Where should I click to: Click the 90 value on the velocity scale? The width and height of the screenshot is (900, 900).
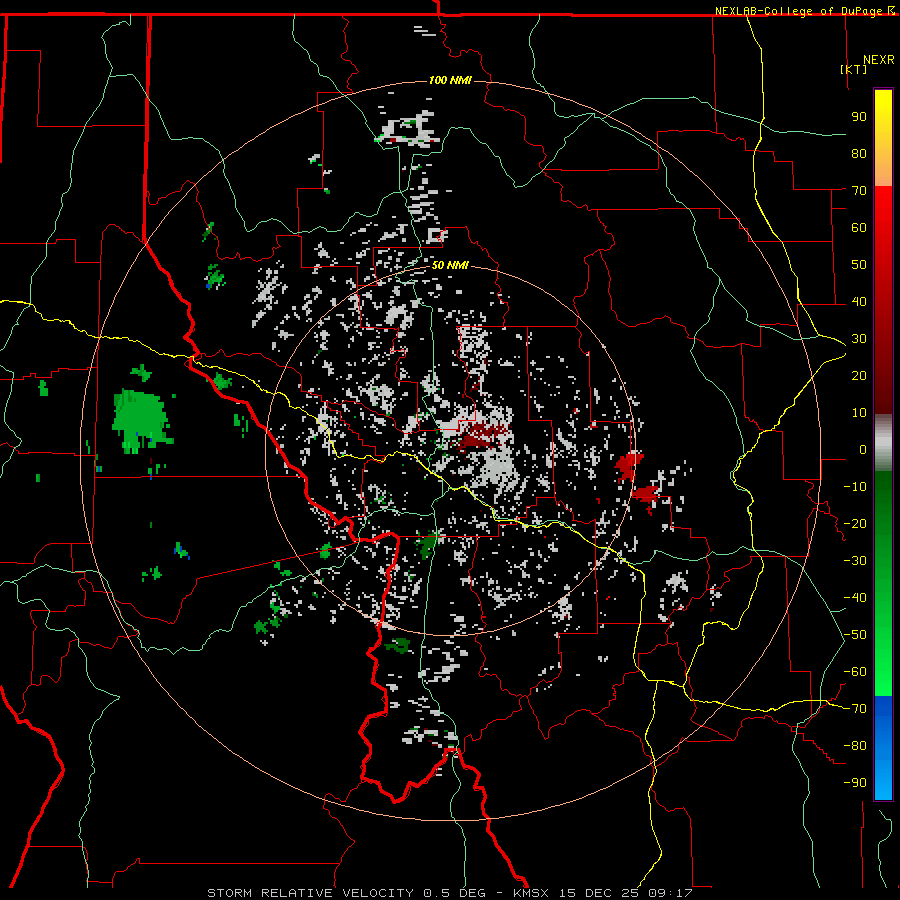(x=859, y=117)
